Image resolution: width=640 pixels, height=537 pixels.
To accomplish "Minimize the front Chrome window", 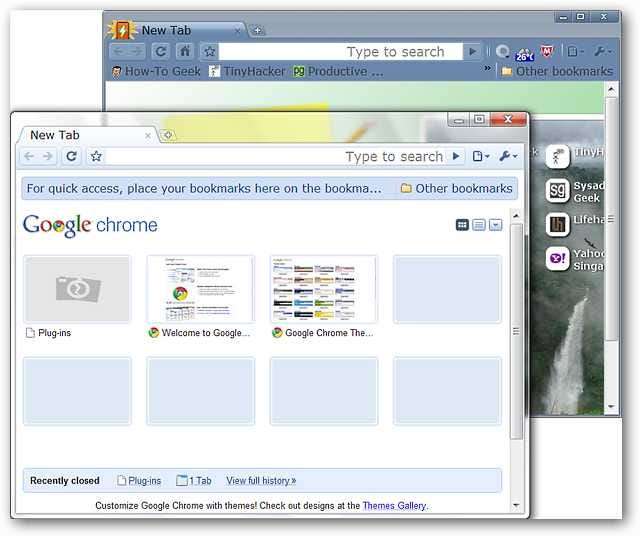I will (x=458, y=120).
